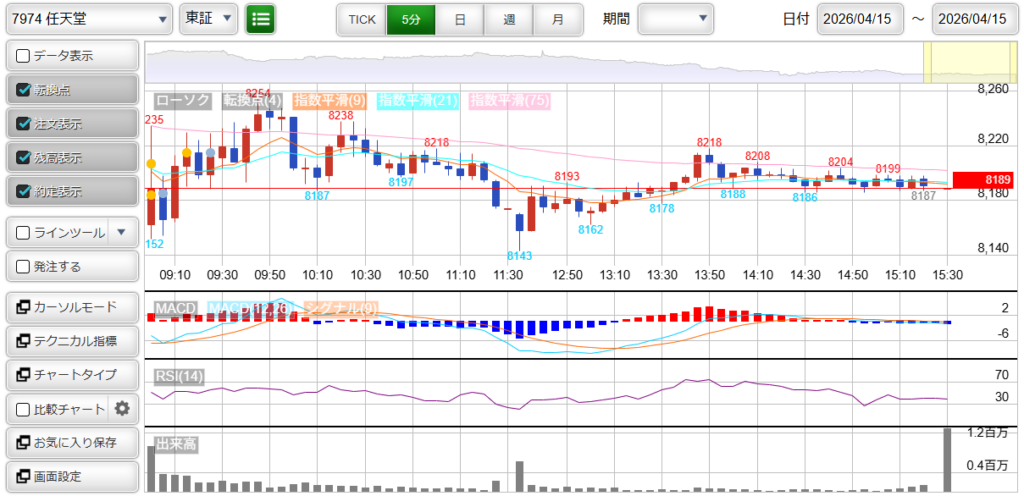Image resolution: width=1024 pixels, height=496 pixels.
Task: Switch to the TICK chart interval
Action: (361, 19)
